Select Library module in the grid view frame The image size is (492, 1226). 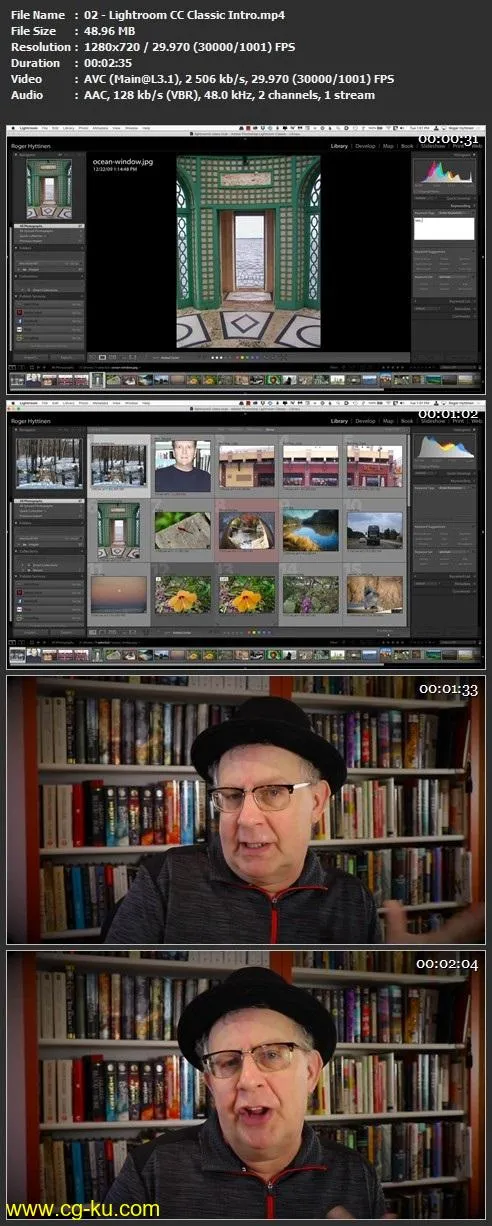click(x=339, y=421)
